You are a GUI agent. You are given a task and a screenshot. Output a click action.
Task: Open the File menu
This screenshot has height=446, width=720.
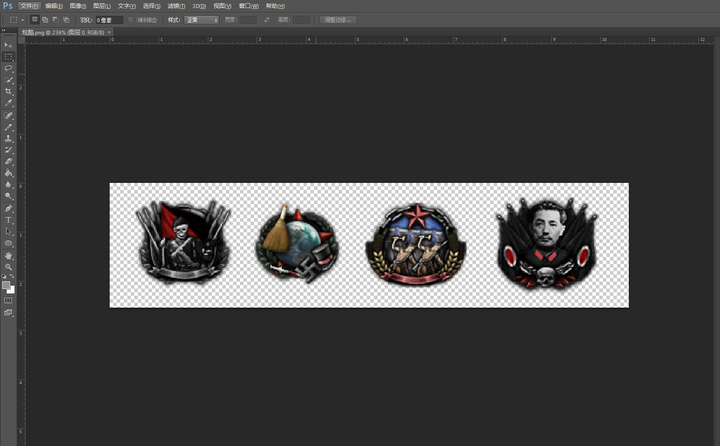coord(29,6)
